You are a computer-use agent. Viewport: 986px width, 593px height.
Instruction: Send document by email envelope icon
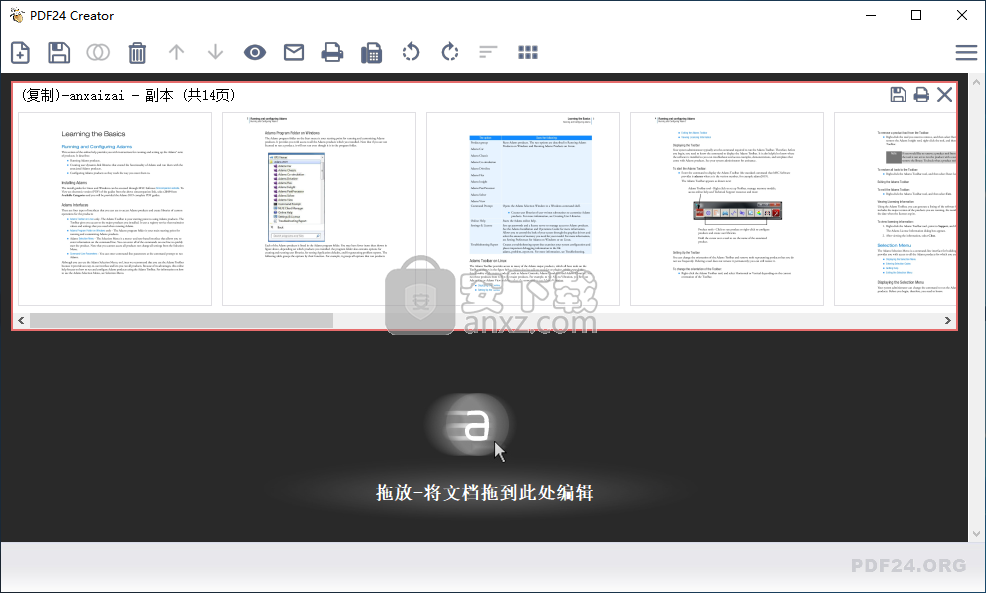pos(294,52)
